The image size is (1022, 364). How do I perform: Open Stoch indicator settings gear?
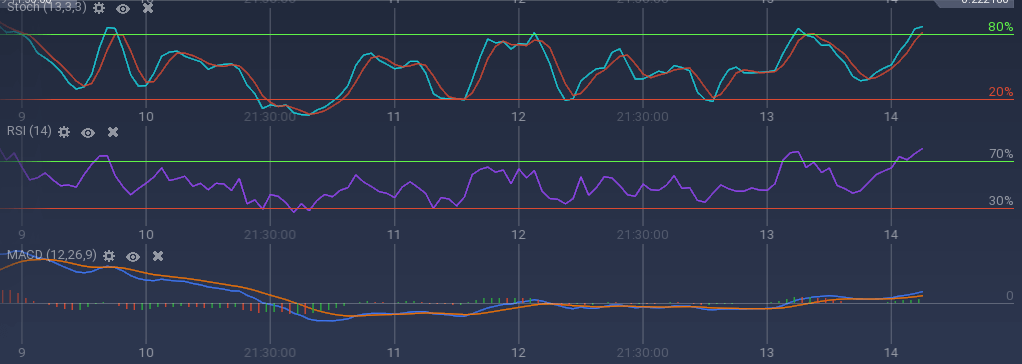(x=98, y=8)
